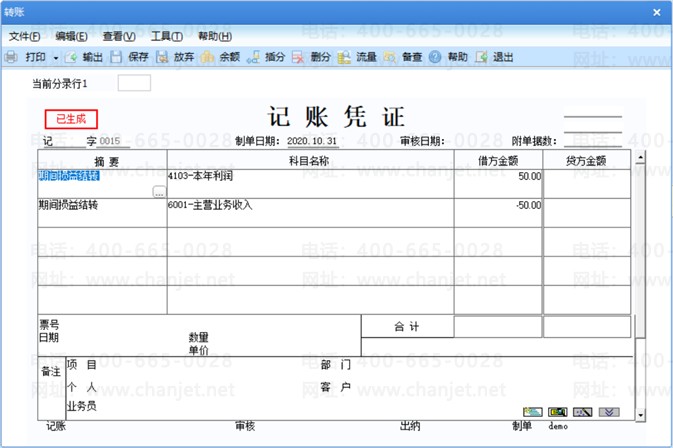Click the third dark icon at bottom right

[x=583, y=412]
